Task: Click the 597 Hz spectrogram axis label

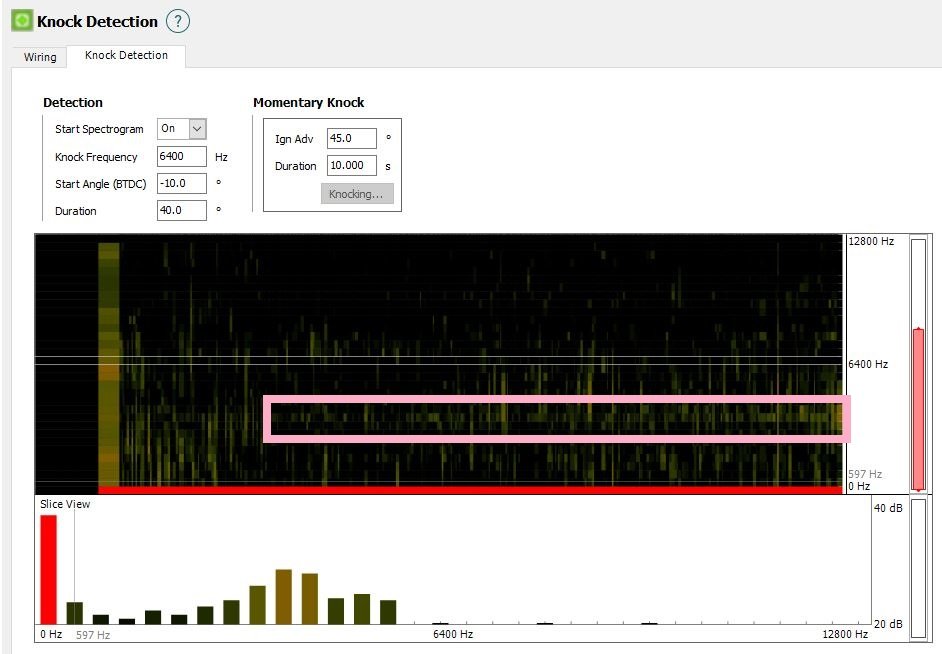Action: point(865,474)
